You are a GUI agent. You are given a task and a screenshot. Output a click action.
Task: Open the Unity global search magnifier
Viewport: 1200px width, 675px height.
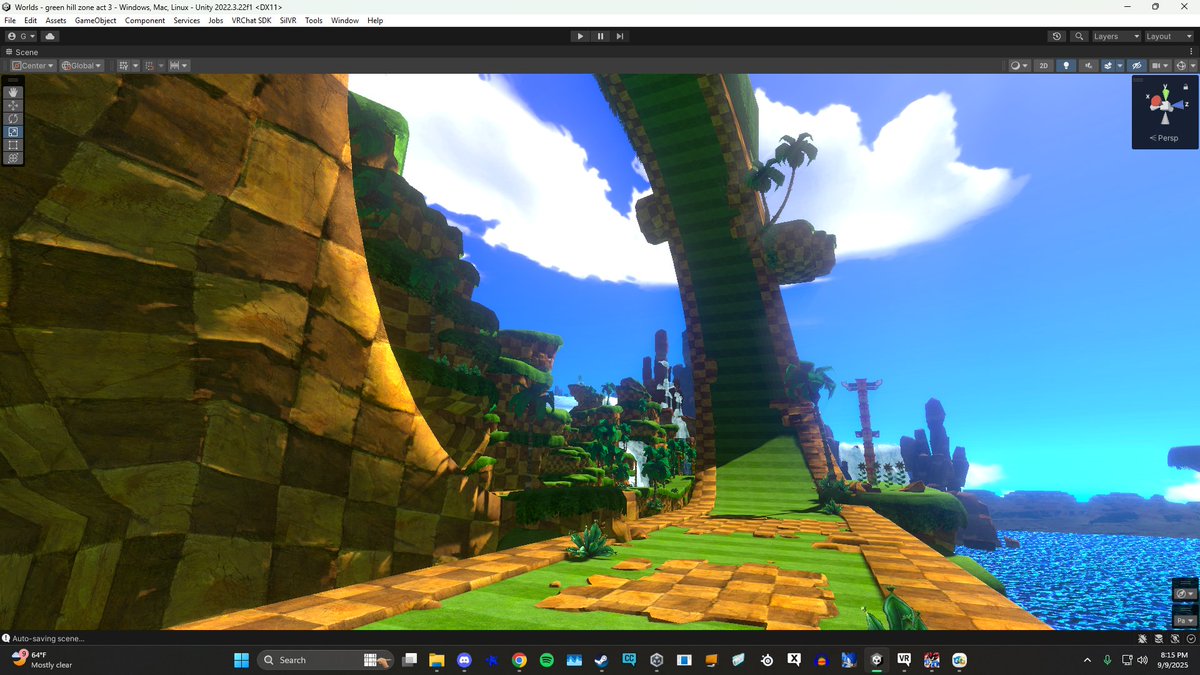[1079, 36]
